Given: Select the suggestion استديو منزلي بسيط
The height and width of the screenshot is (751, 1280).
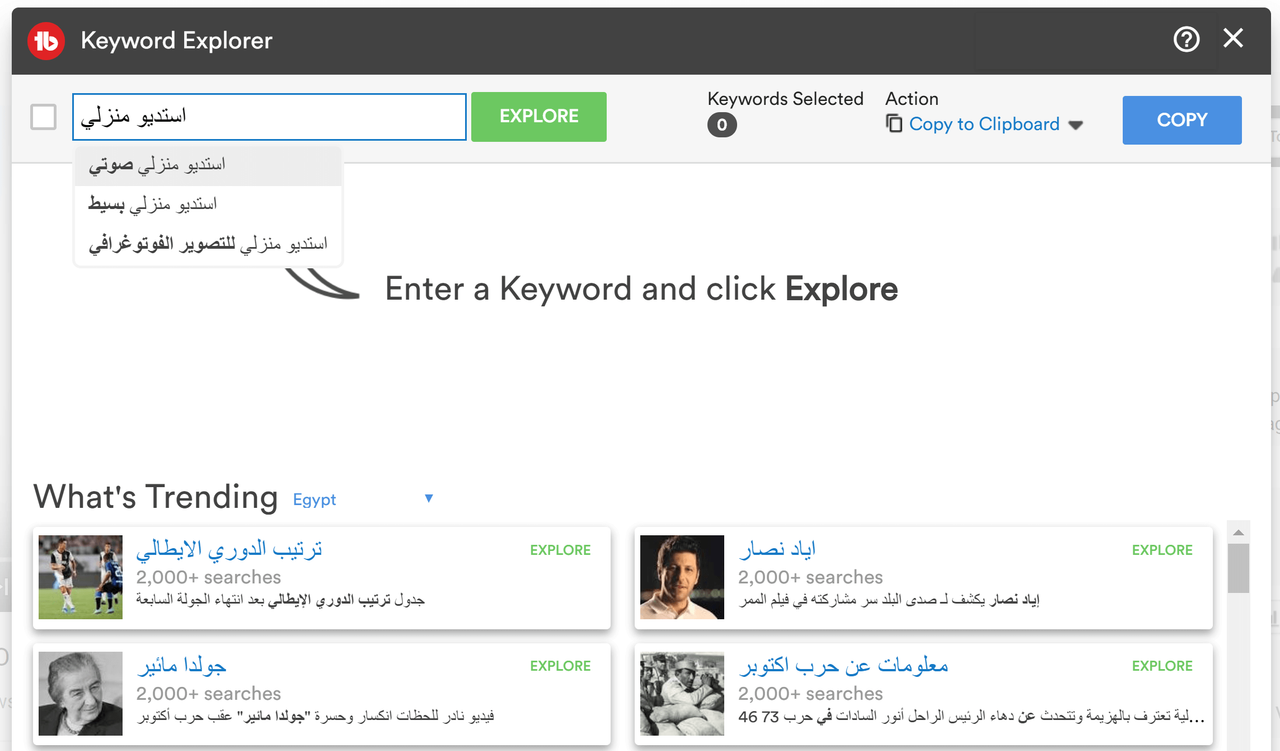Looking at the screenshot, I should point(208,203).
